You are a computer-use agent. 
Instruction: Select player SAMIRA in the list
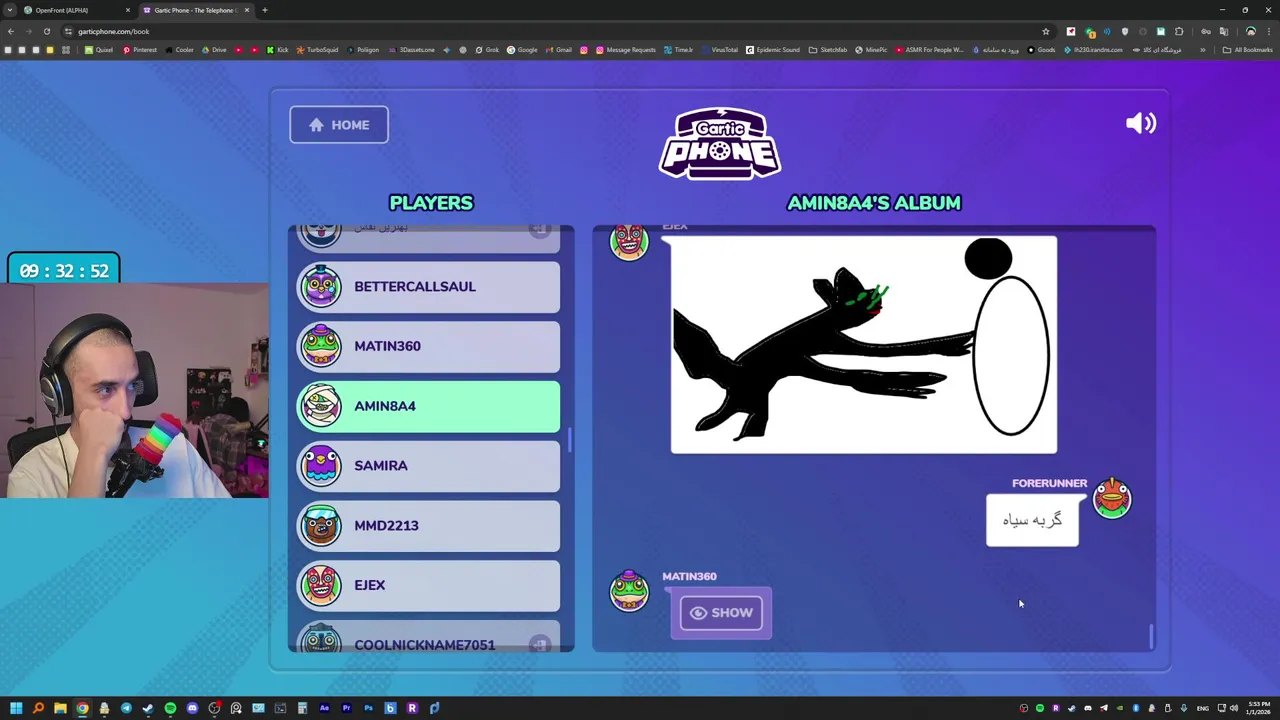click(x=429, y=466)
